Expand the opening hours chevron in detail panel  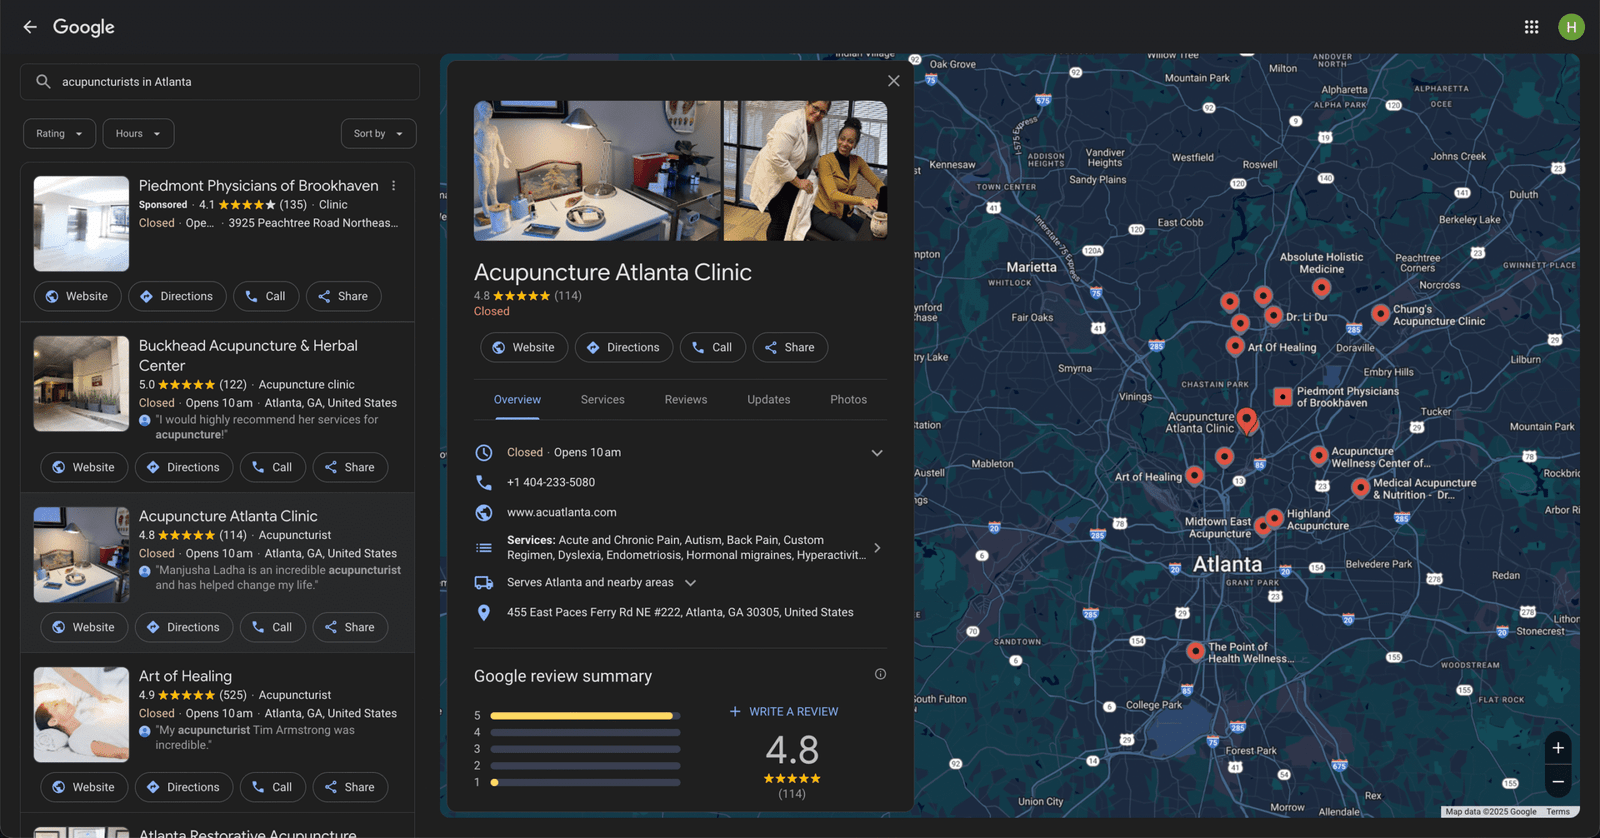(x=877, y=453)
